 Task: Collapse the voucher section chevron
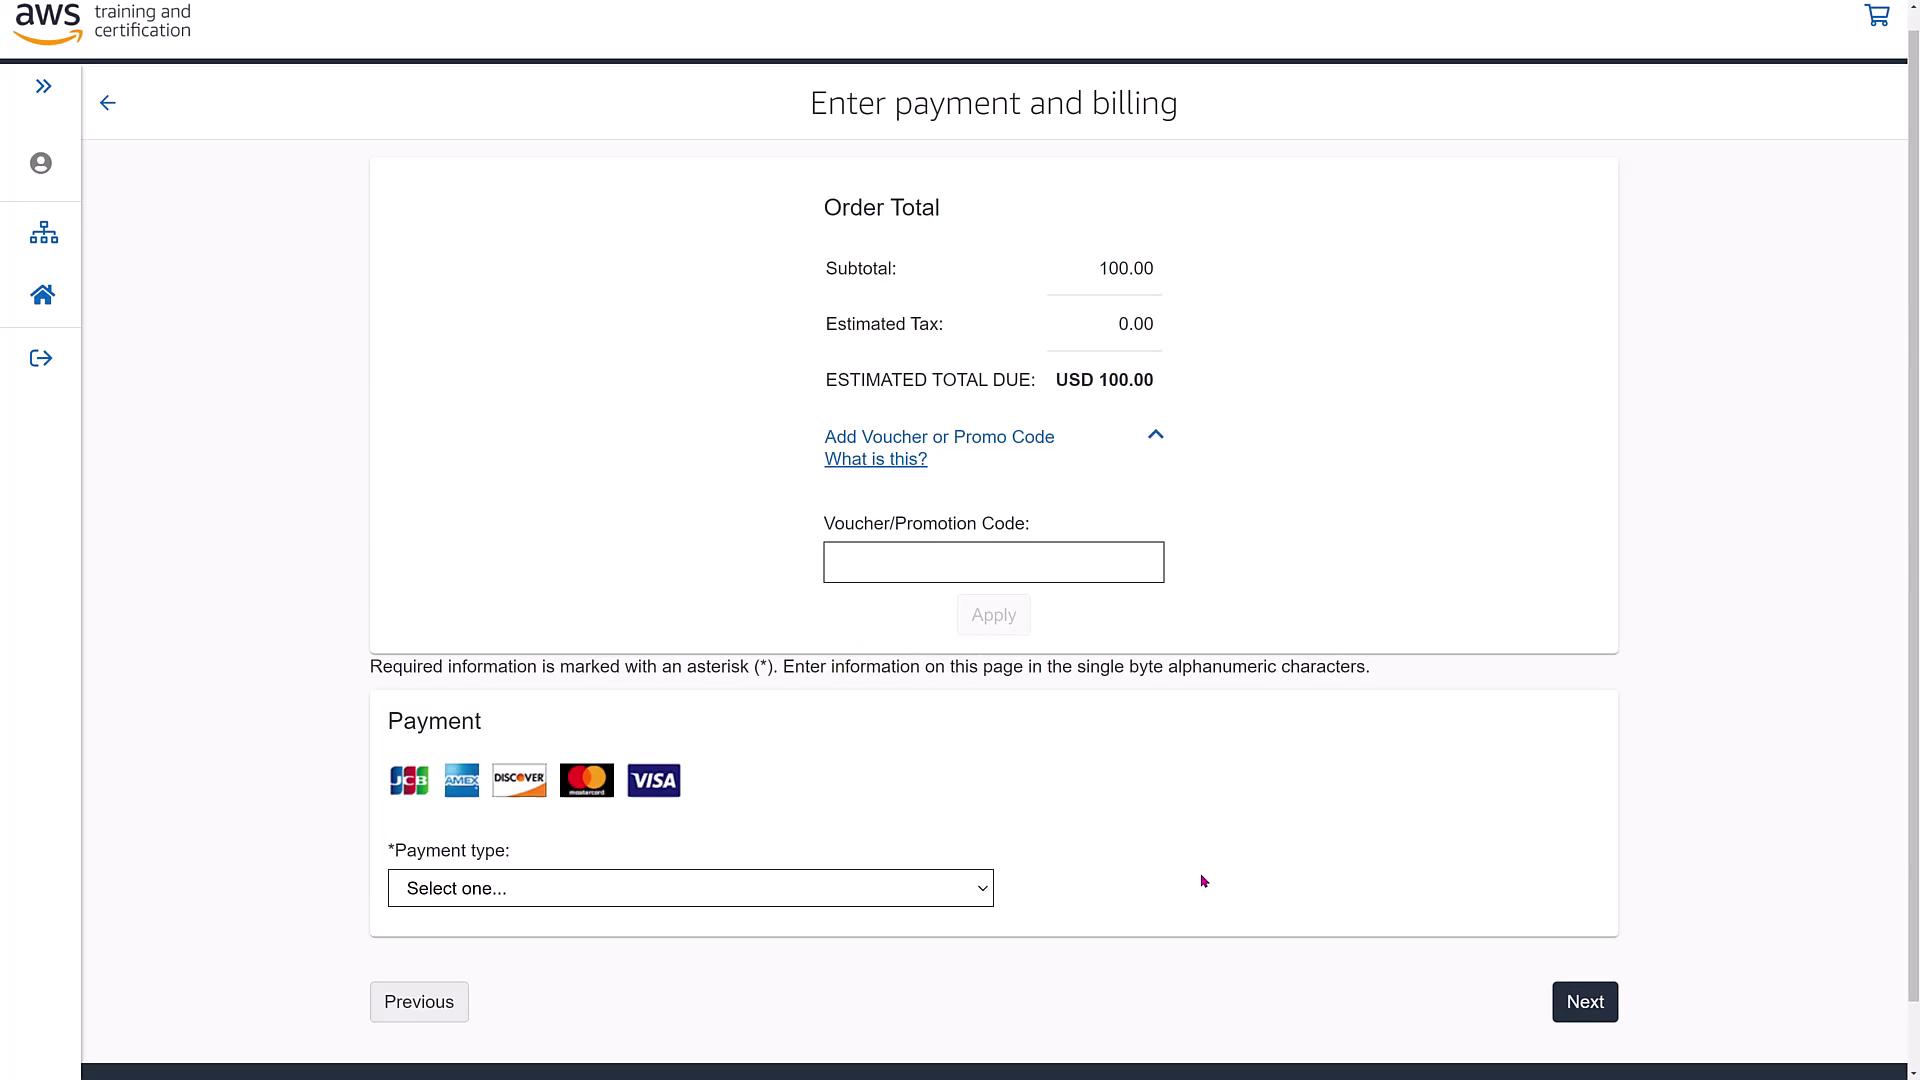(x=1155, y=435)
